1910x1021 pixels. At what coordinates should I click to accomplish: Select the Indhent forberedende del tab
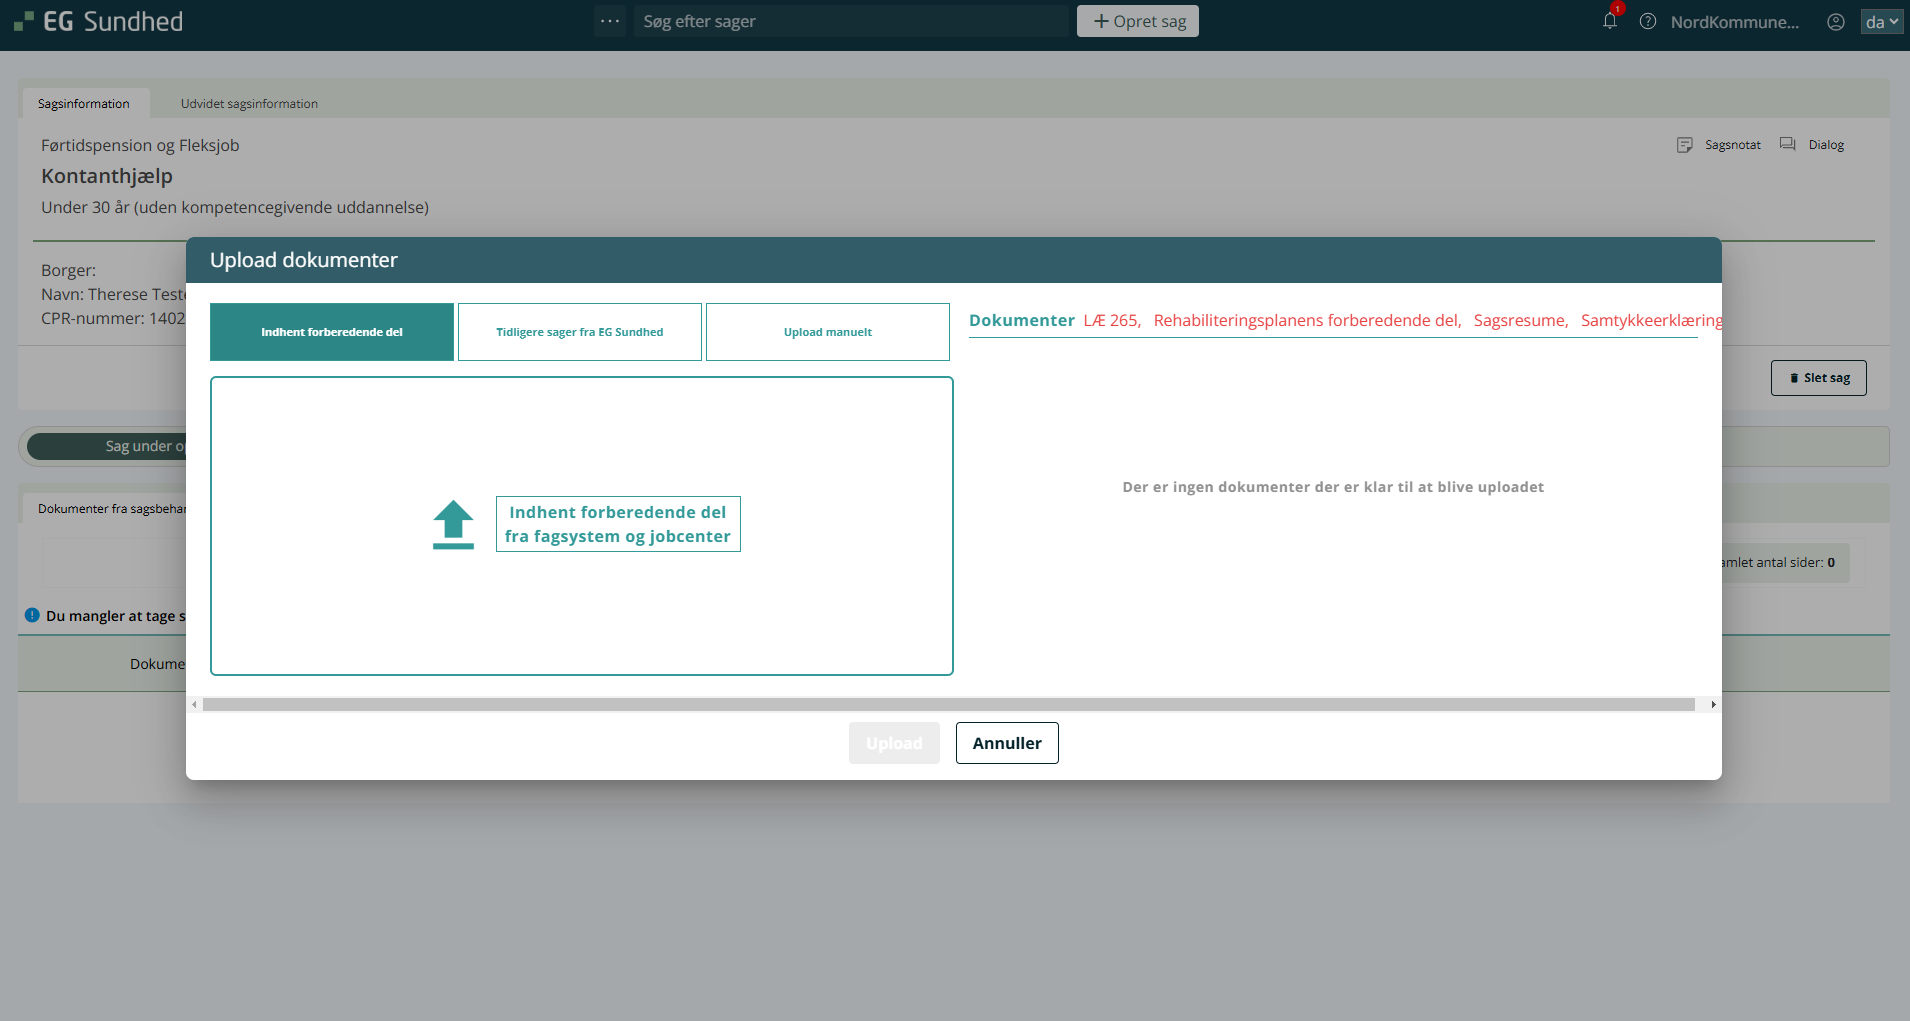coord(331,332)
